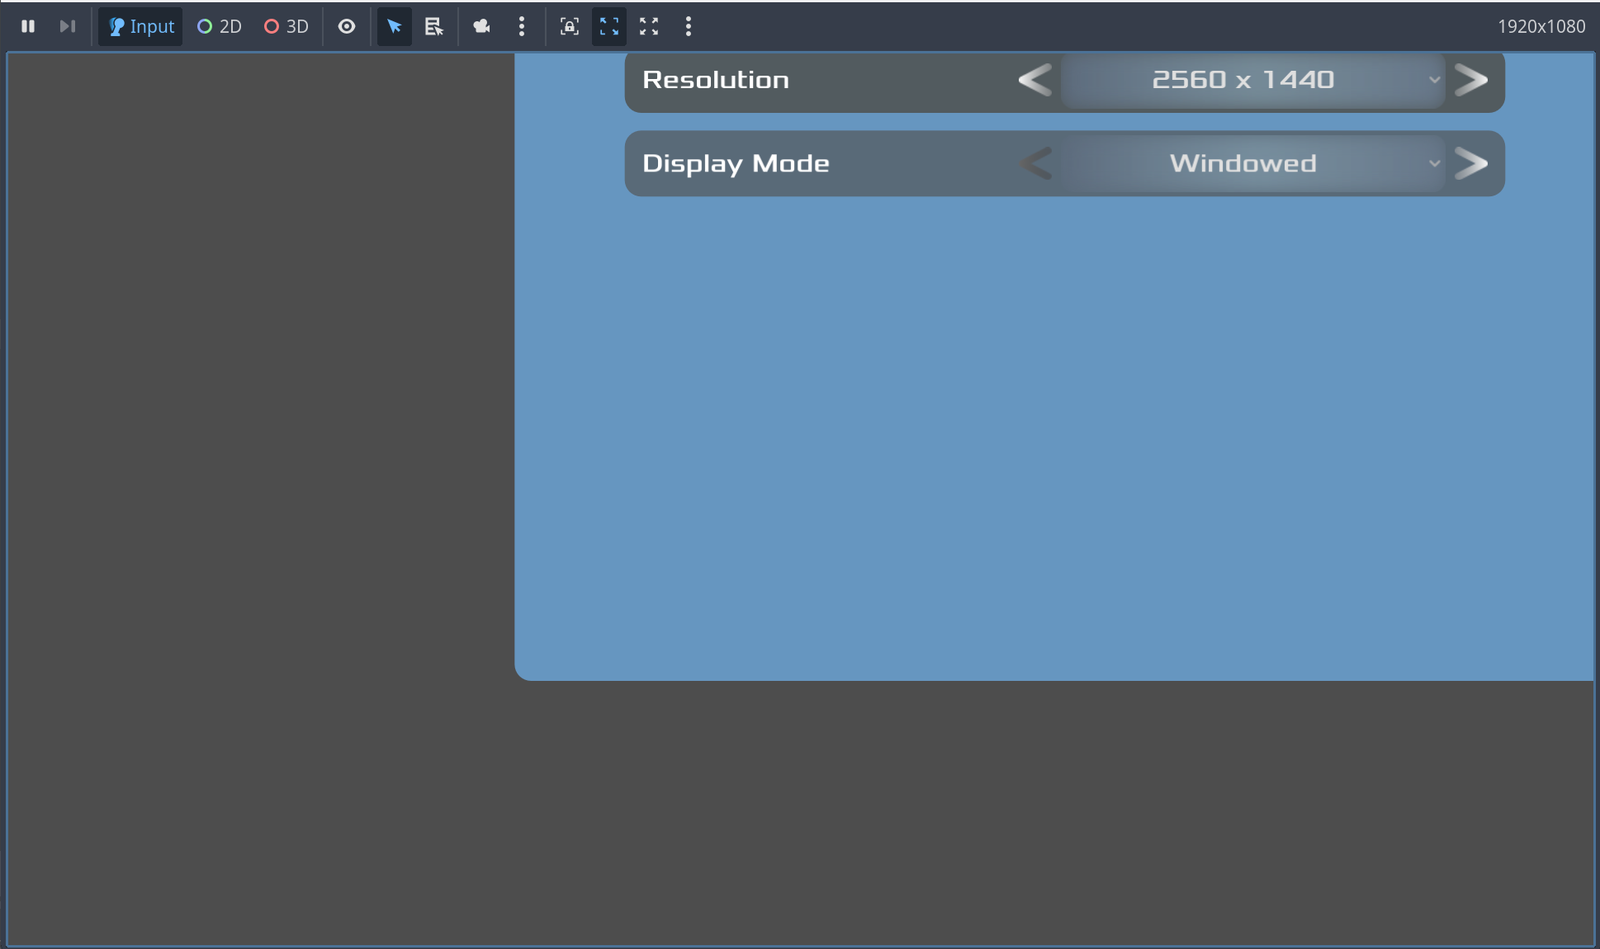
Task: Toggle the selection visibility eye icon
Action: (x=346, y=27)
